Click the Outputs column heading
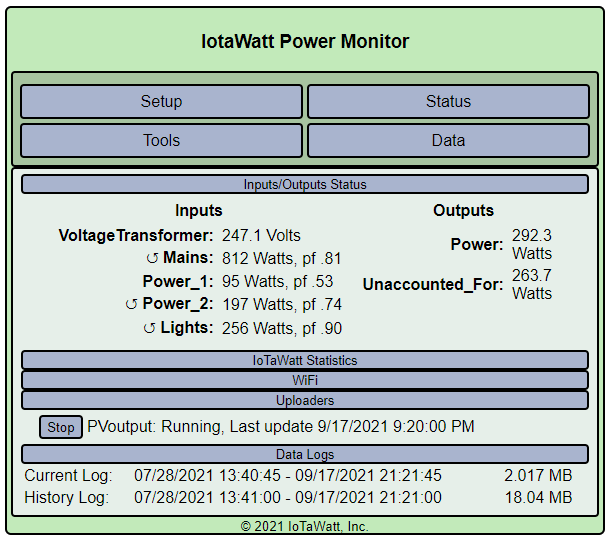The image size is (616, 543). coord(464,211)
